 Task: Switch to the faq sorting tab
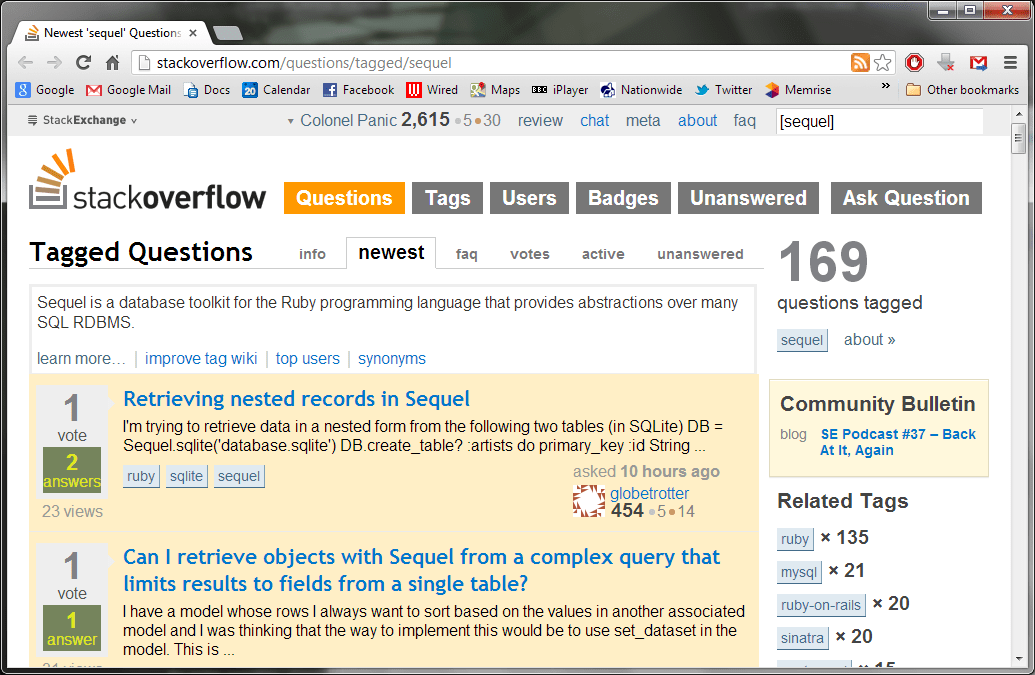pyautogui.click(x=466, y=254)
